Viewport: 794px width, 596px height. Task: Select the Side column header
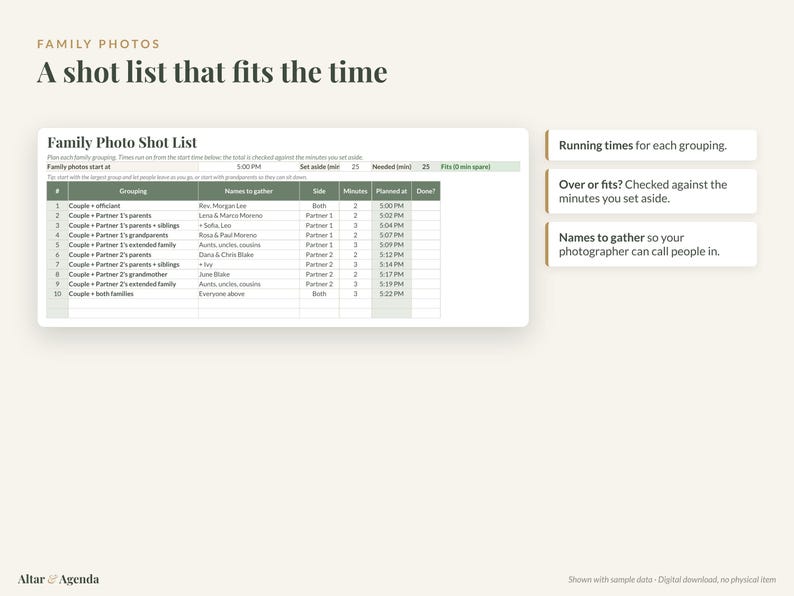[319, 191]
